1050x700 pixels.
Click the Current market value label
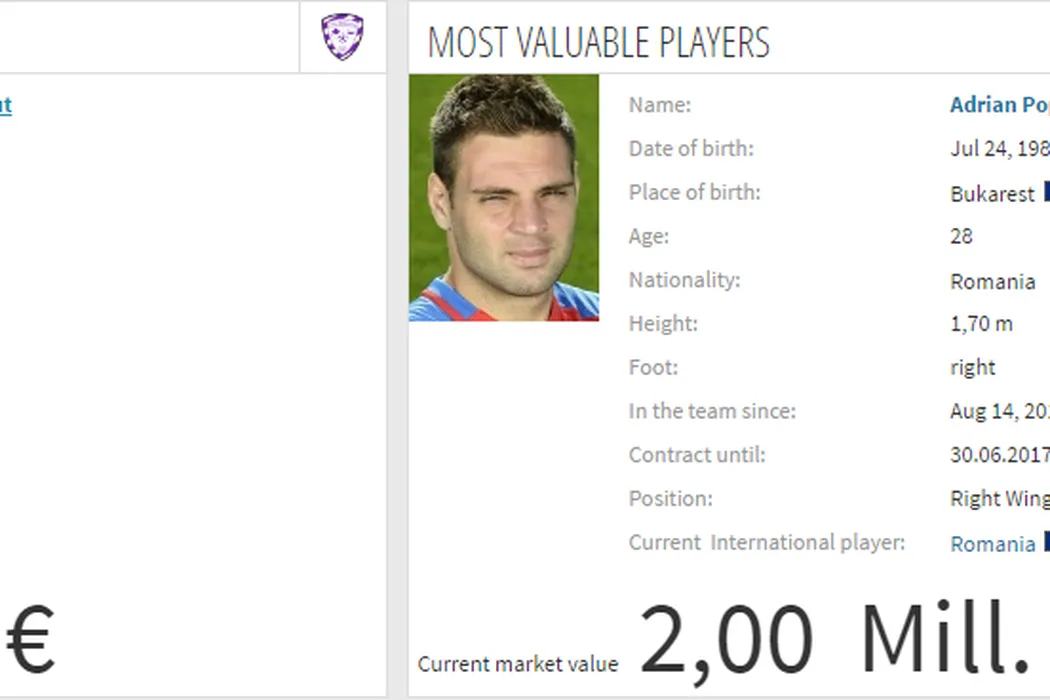click(x=518, y=664)
